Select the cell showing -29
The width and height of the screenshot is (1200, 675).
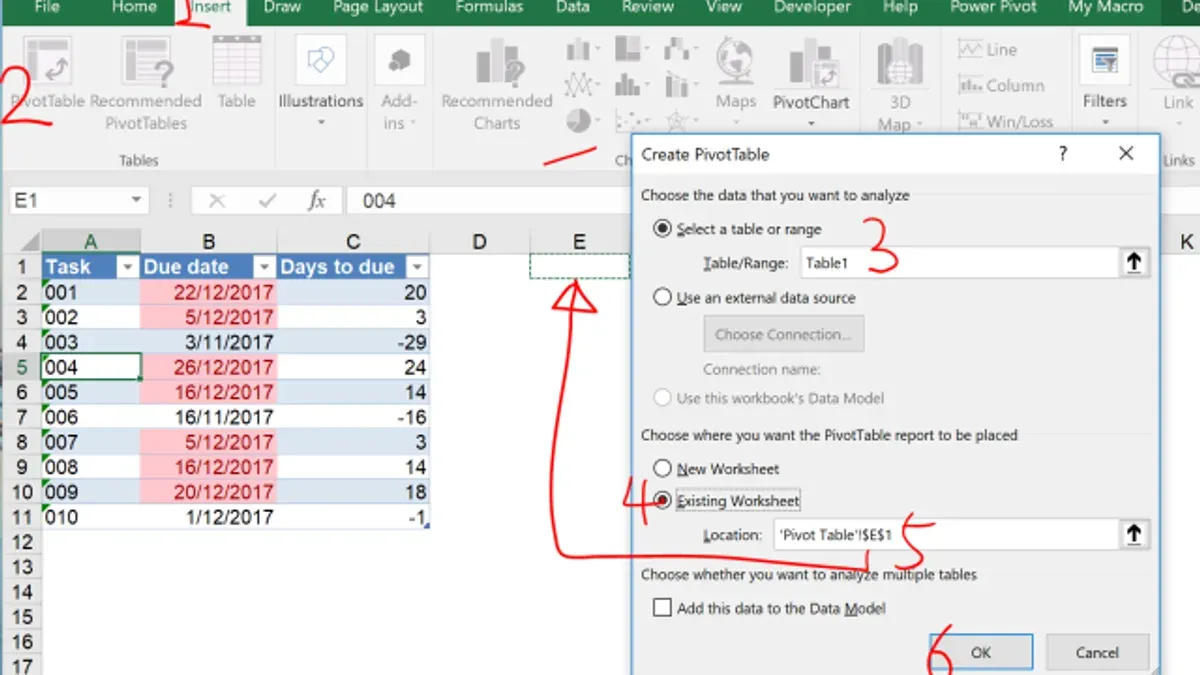click(x=354, y=342)
